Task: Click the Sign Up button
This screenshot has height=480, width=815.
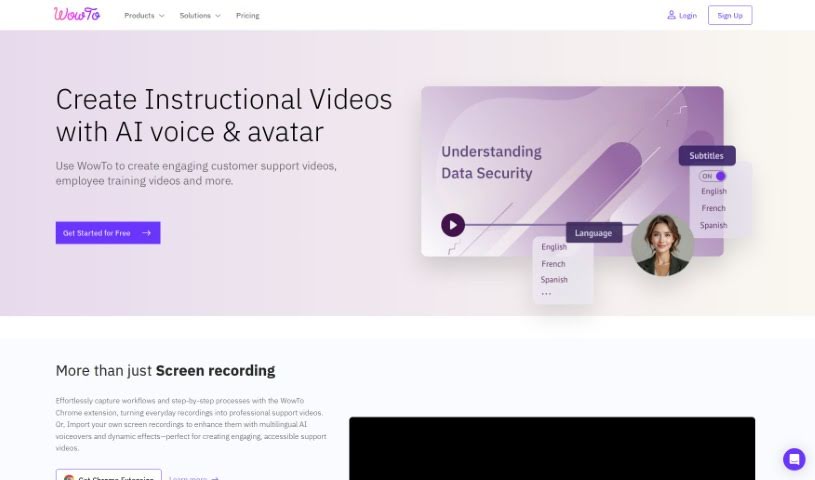Action: [x=730, y=15]
